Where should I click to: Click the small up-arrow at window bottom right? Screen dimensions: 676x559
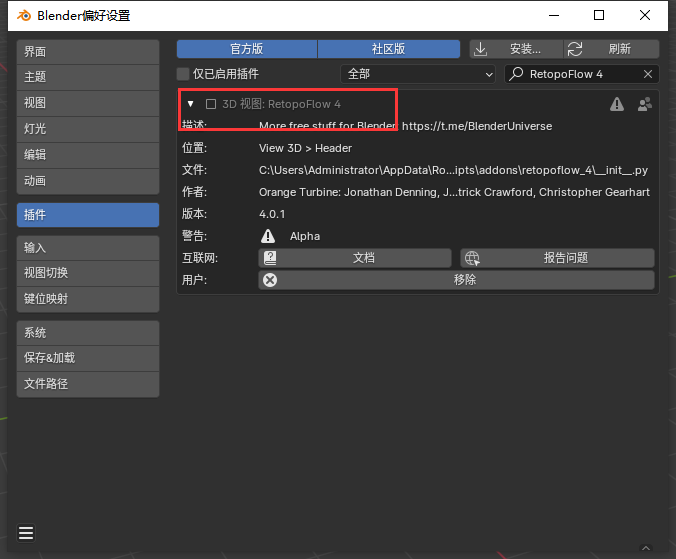tap(646, 548)
